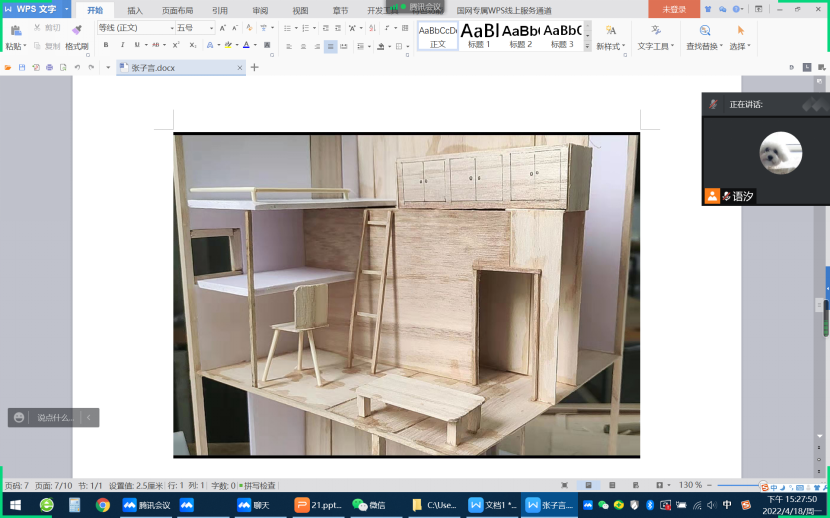Toggle italic text formatting

[x=123, y=45]
